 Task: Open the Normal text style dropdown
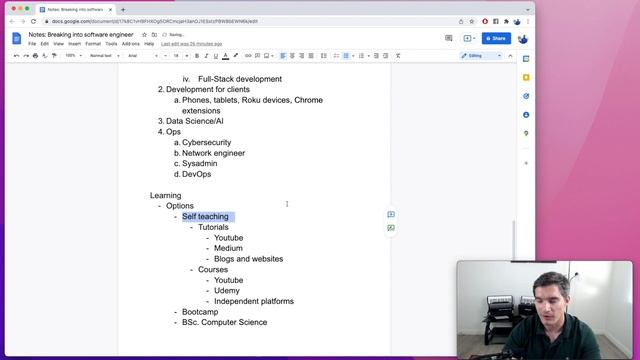click(104, 56)
